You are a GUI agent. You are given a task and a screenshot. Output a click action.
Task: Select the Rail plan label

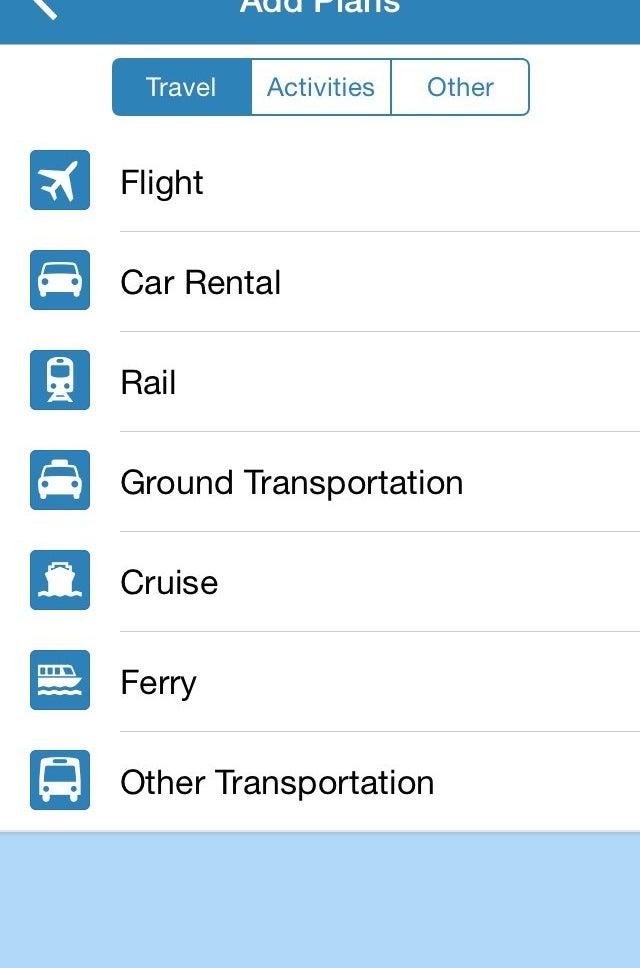click(x=148, y=382)
